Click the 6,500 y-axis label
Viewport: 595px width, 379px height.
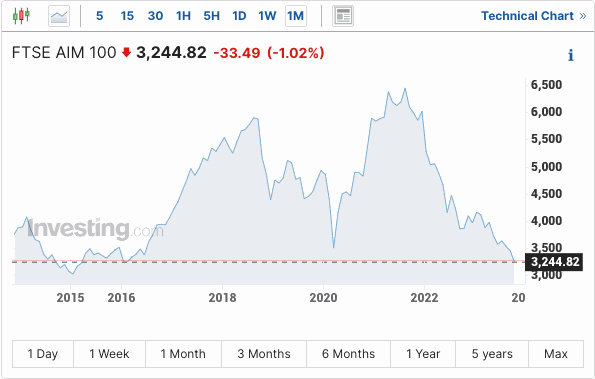click(x=546, y=85)
